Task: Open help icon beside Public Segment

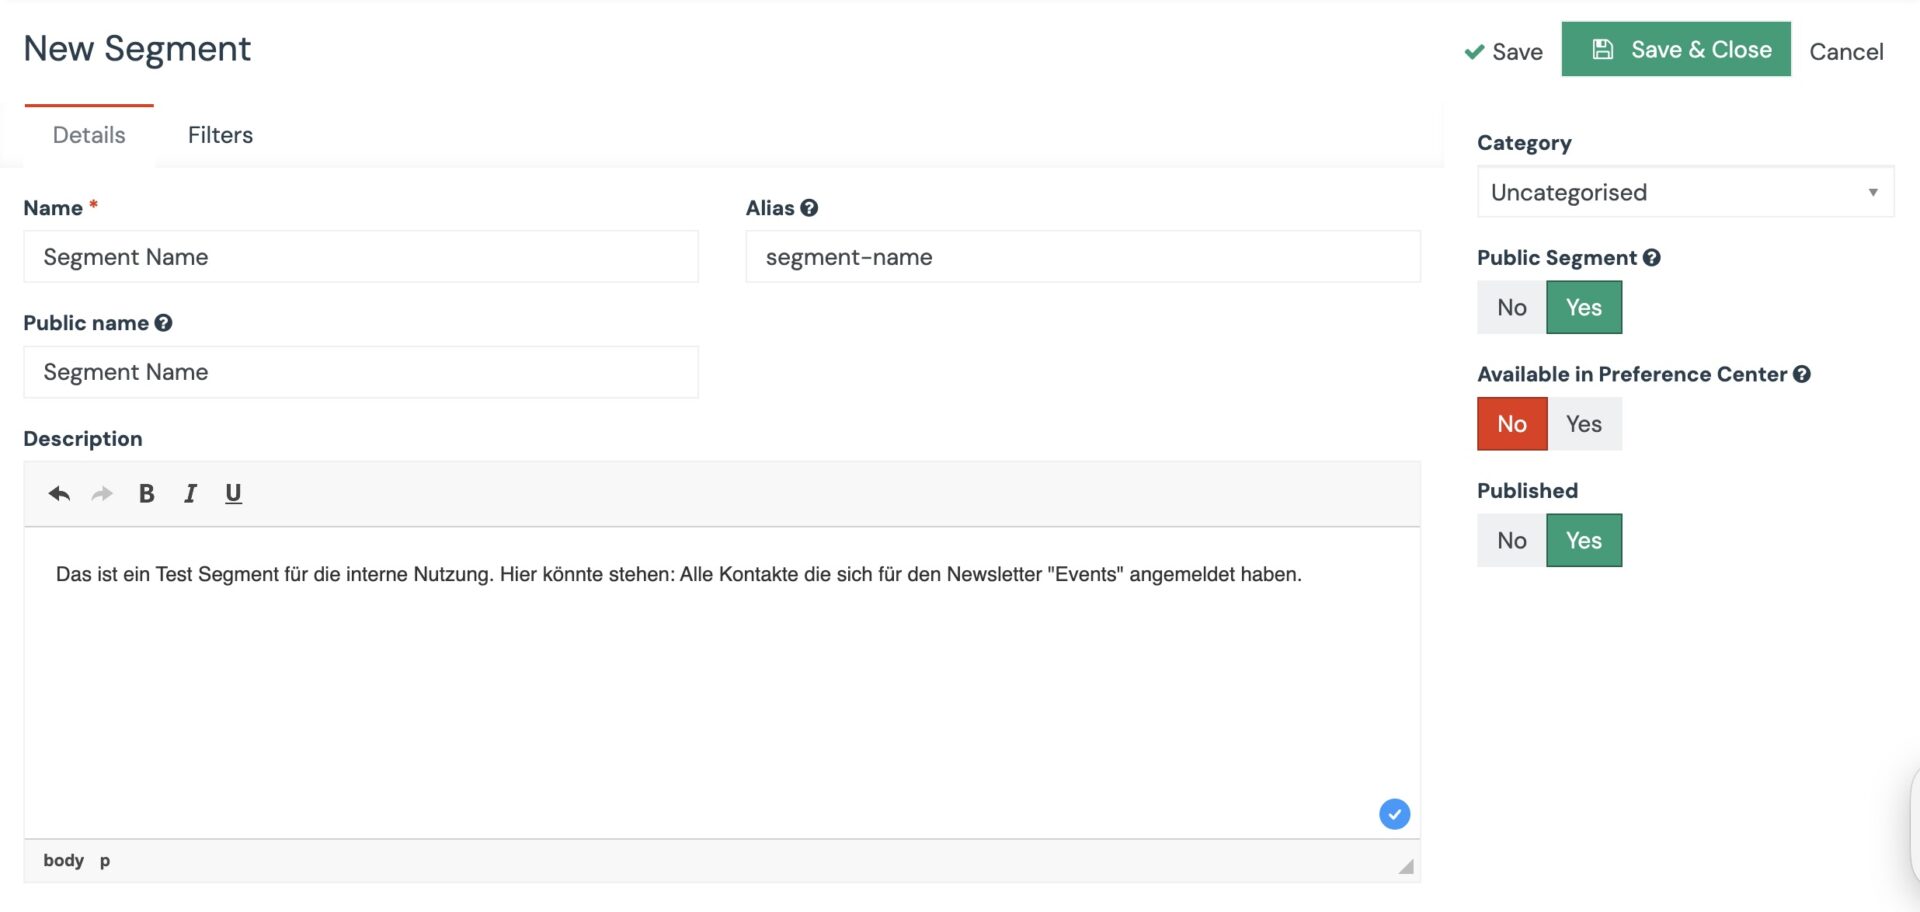Action: [1651, 258]
